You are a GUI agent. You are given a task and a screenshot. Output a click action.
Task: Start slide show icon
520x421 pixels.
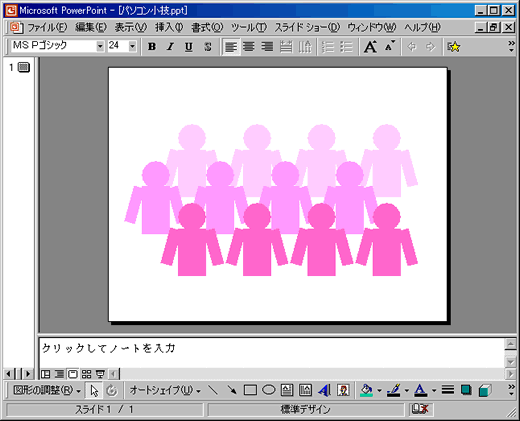click(100, 374)
